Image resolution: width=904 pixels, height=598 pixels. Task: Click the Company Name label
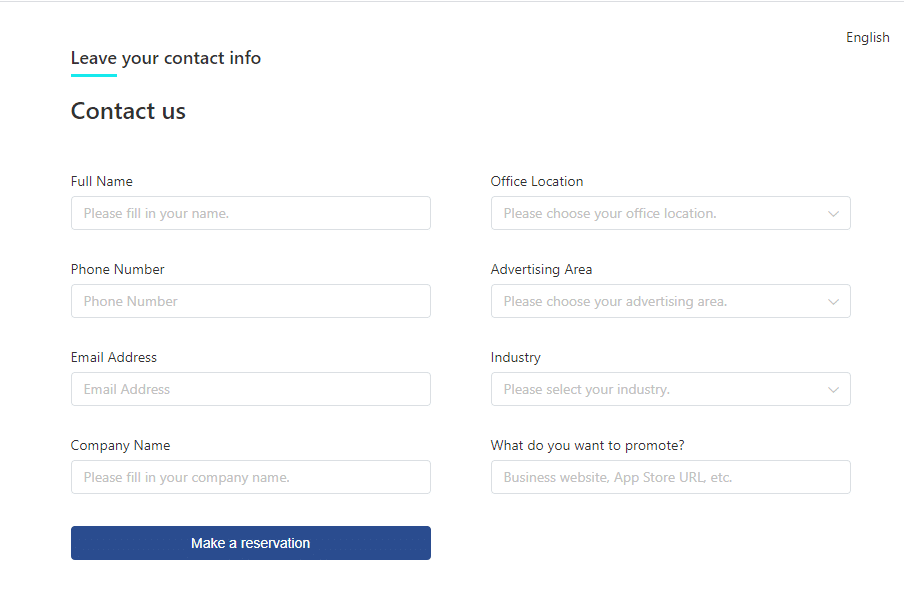[x=120, y=445]
